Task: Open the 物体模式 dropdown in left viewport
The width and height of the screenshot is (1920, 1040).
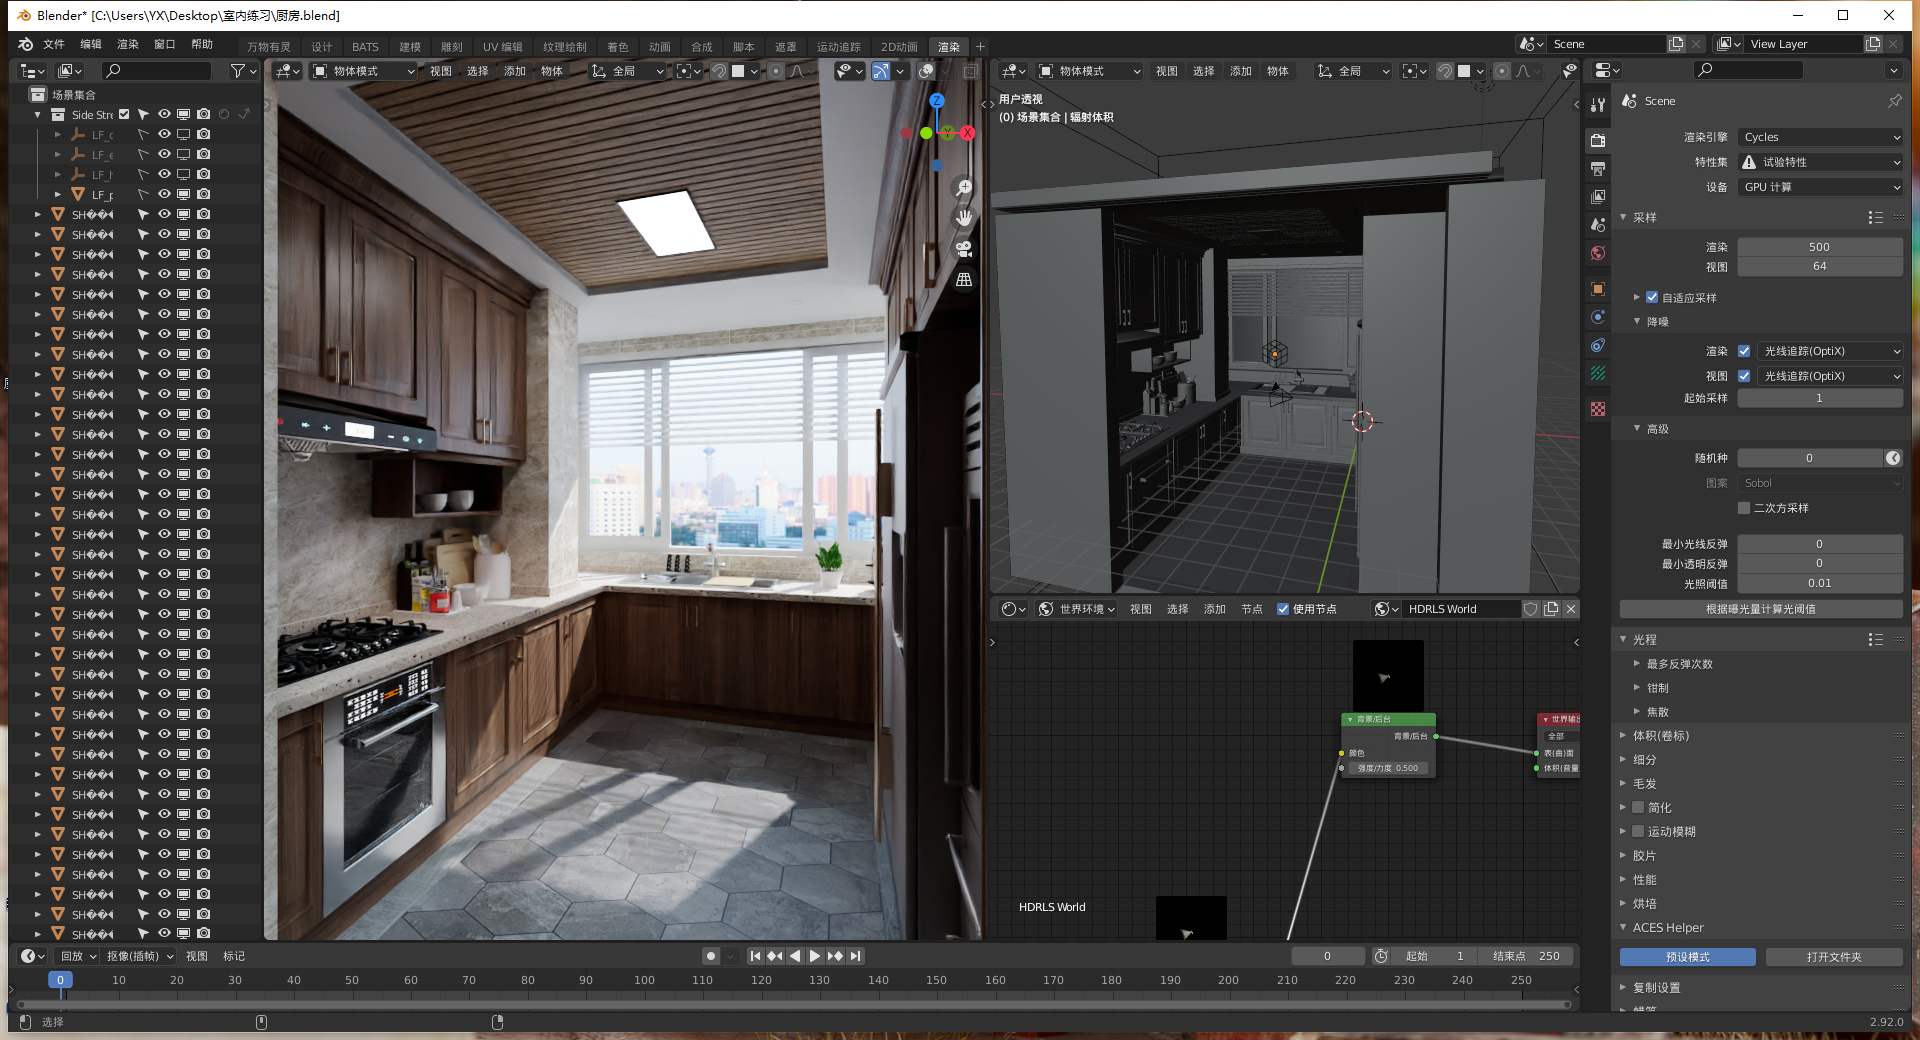Action: (x=363, y=71)
